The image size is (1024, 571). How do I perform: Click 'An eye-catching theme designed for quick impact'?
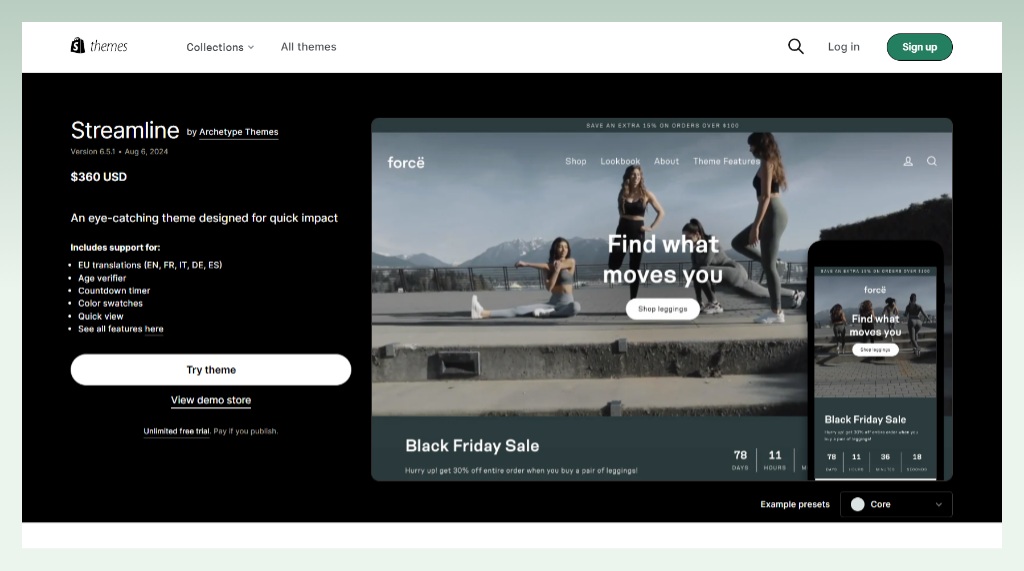pyautogui.click(x=204, y=218)
